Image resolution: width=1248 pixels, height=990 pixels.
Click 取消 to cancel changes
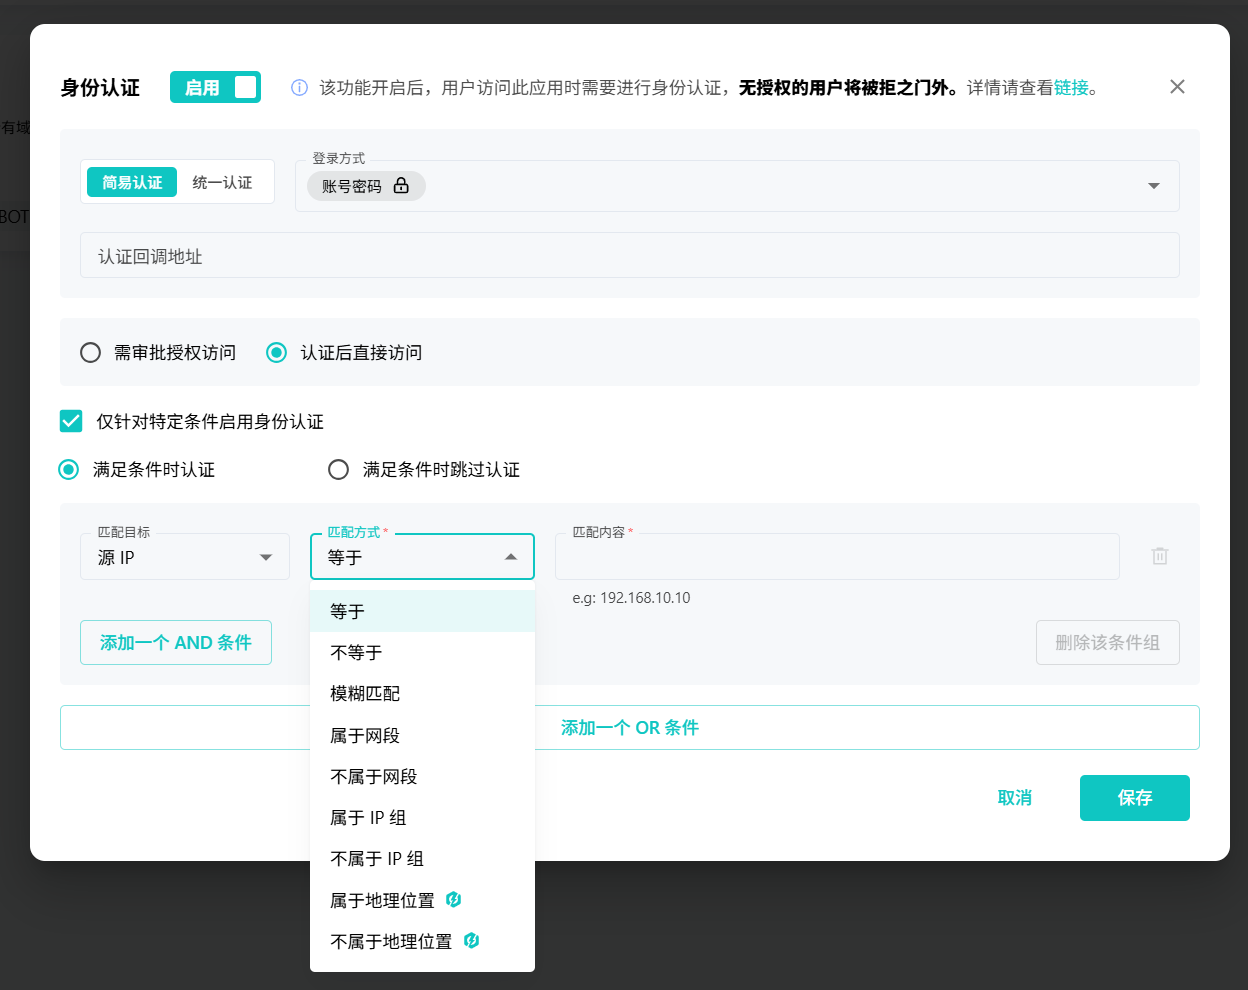[x=1015, y=798]
